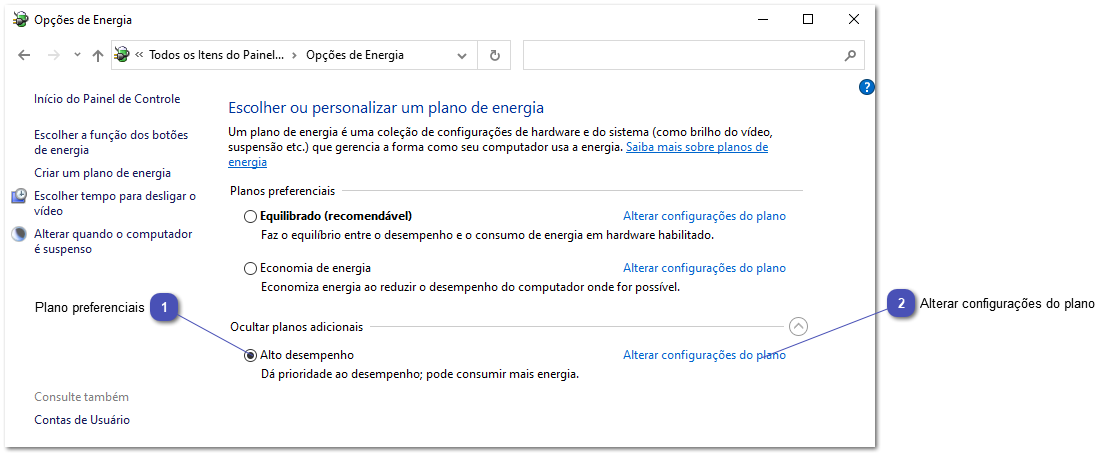Open Escolher a função dos botões de energia
Viewport: 1111px width, 456px height.
[x=111, y=142]
